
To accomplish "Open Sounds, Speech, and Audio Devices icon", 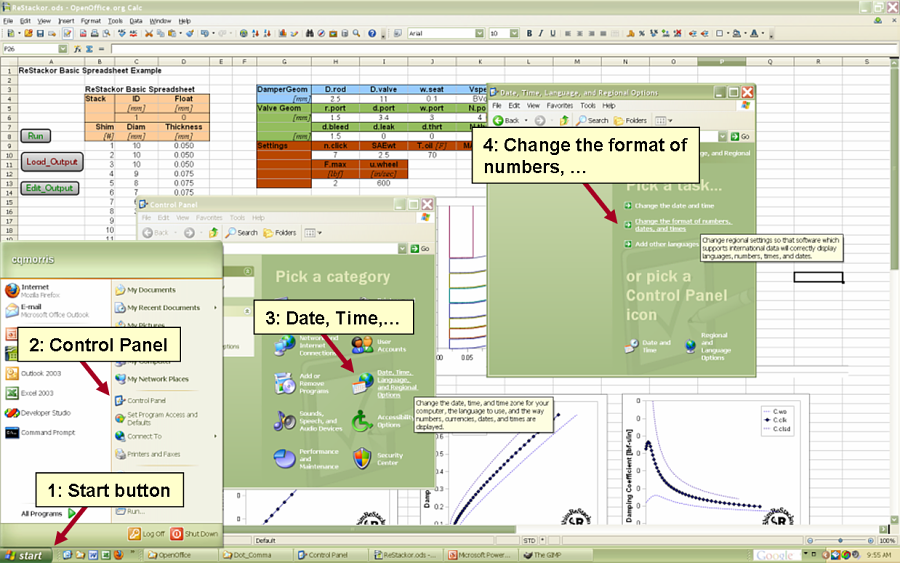I will [x=285, y=421].
